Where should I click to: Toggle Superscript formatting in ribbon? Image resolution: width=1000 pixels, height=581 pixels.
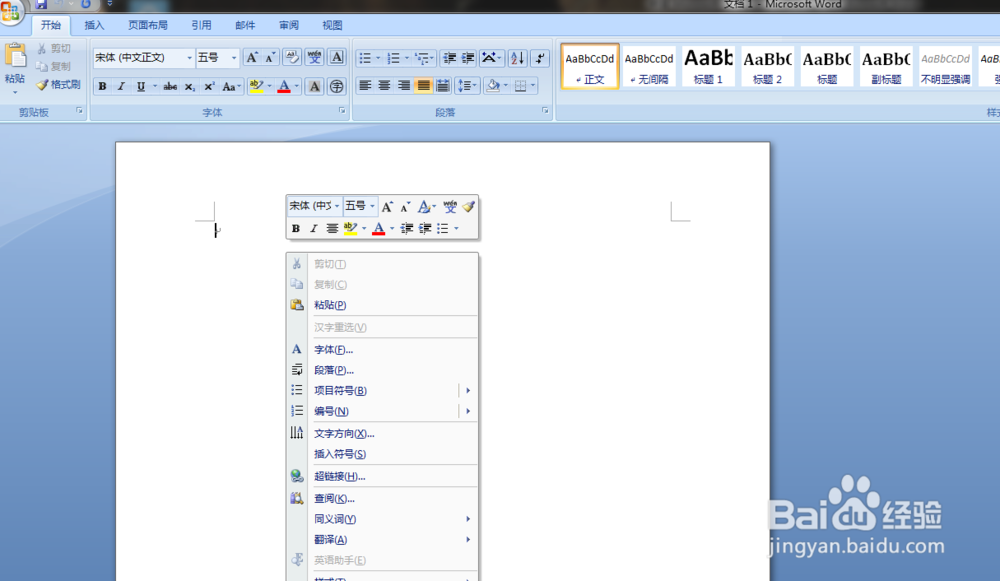click(x=209, y=86)
